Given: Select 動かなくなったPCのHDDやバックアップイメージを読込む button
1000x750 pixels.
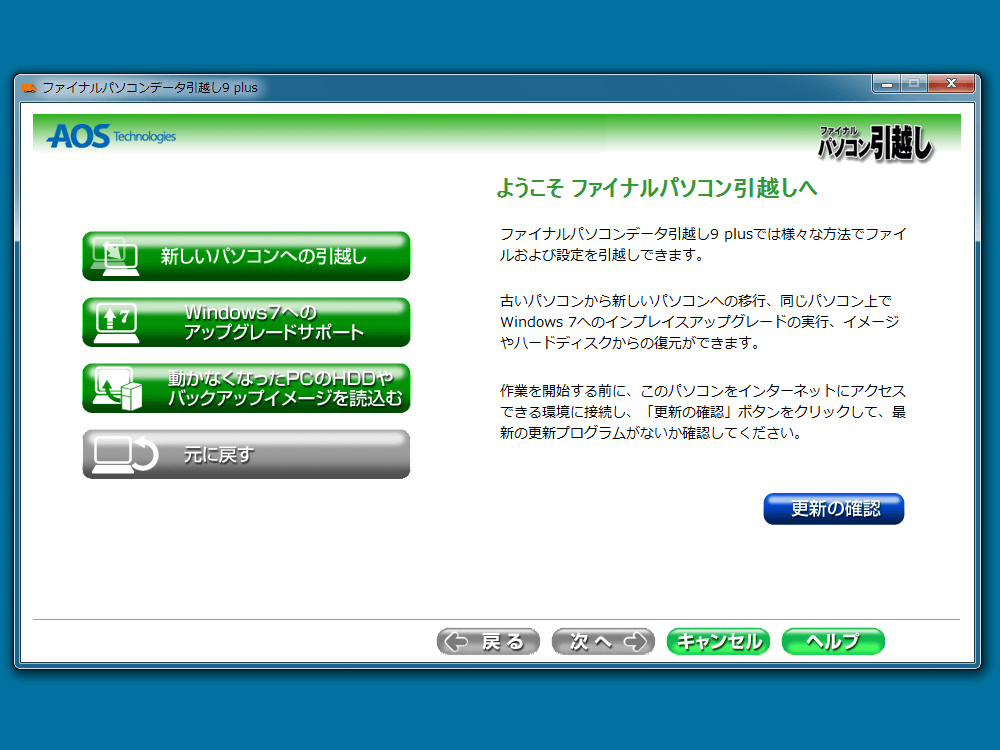Looking at the screenshot, I should [246, 388].
